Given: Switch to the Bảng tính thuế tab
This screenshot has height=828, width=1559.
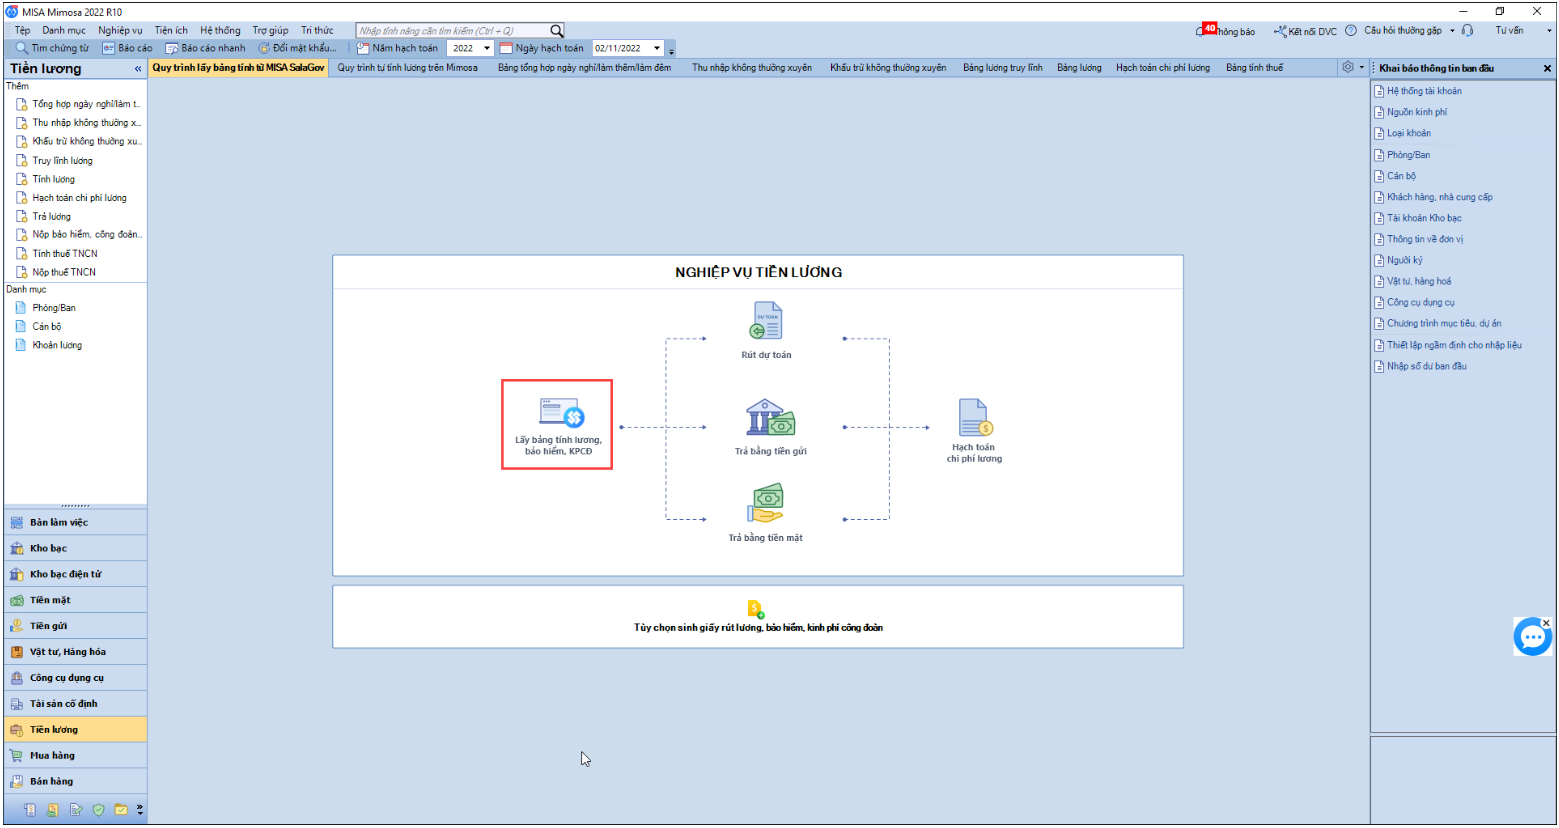Looking at the screenshot, I should (x=1255, y=68).
